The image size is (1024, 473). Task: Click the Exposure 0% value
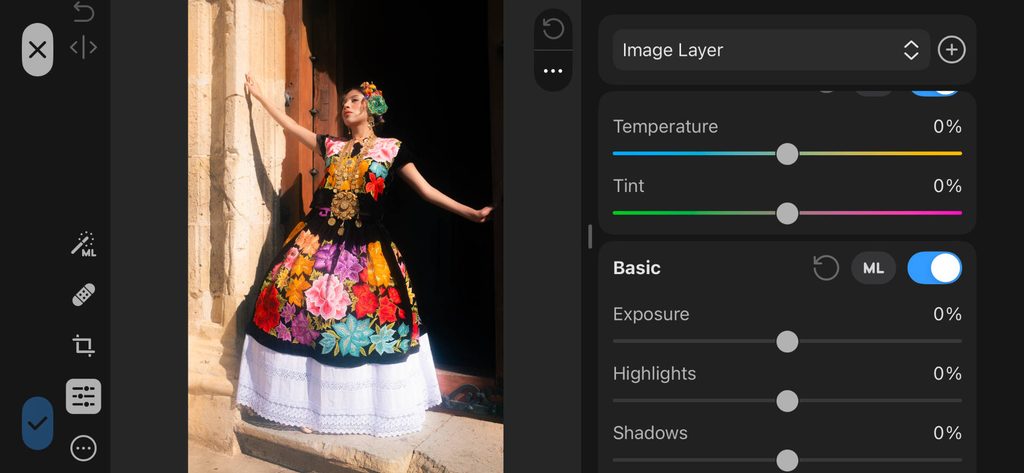click(x=947, y=314)
